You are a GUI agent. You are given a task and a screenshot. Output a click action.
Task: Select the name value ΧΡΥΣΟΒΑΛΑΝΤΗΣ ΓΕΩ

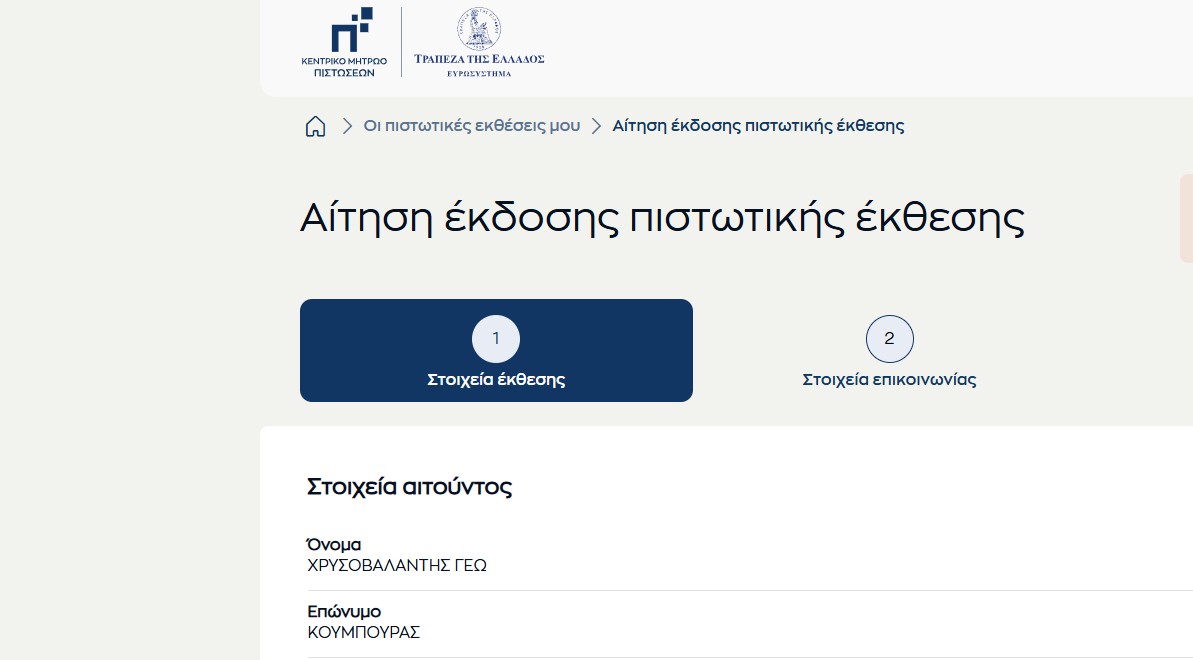pos(397,566)
